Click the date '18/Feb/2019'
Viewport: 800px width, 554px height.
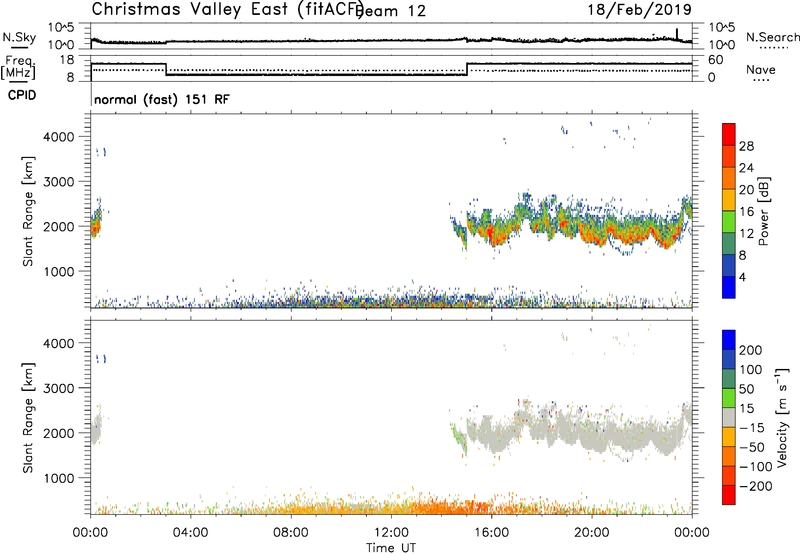tap(640, 9)
